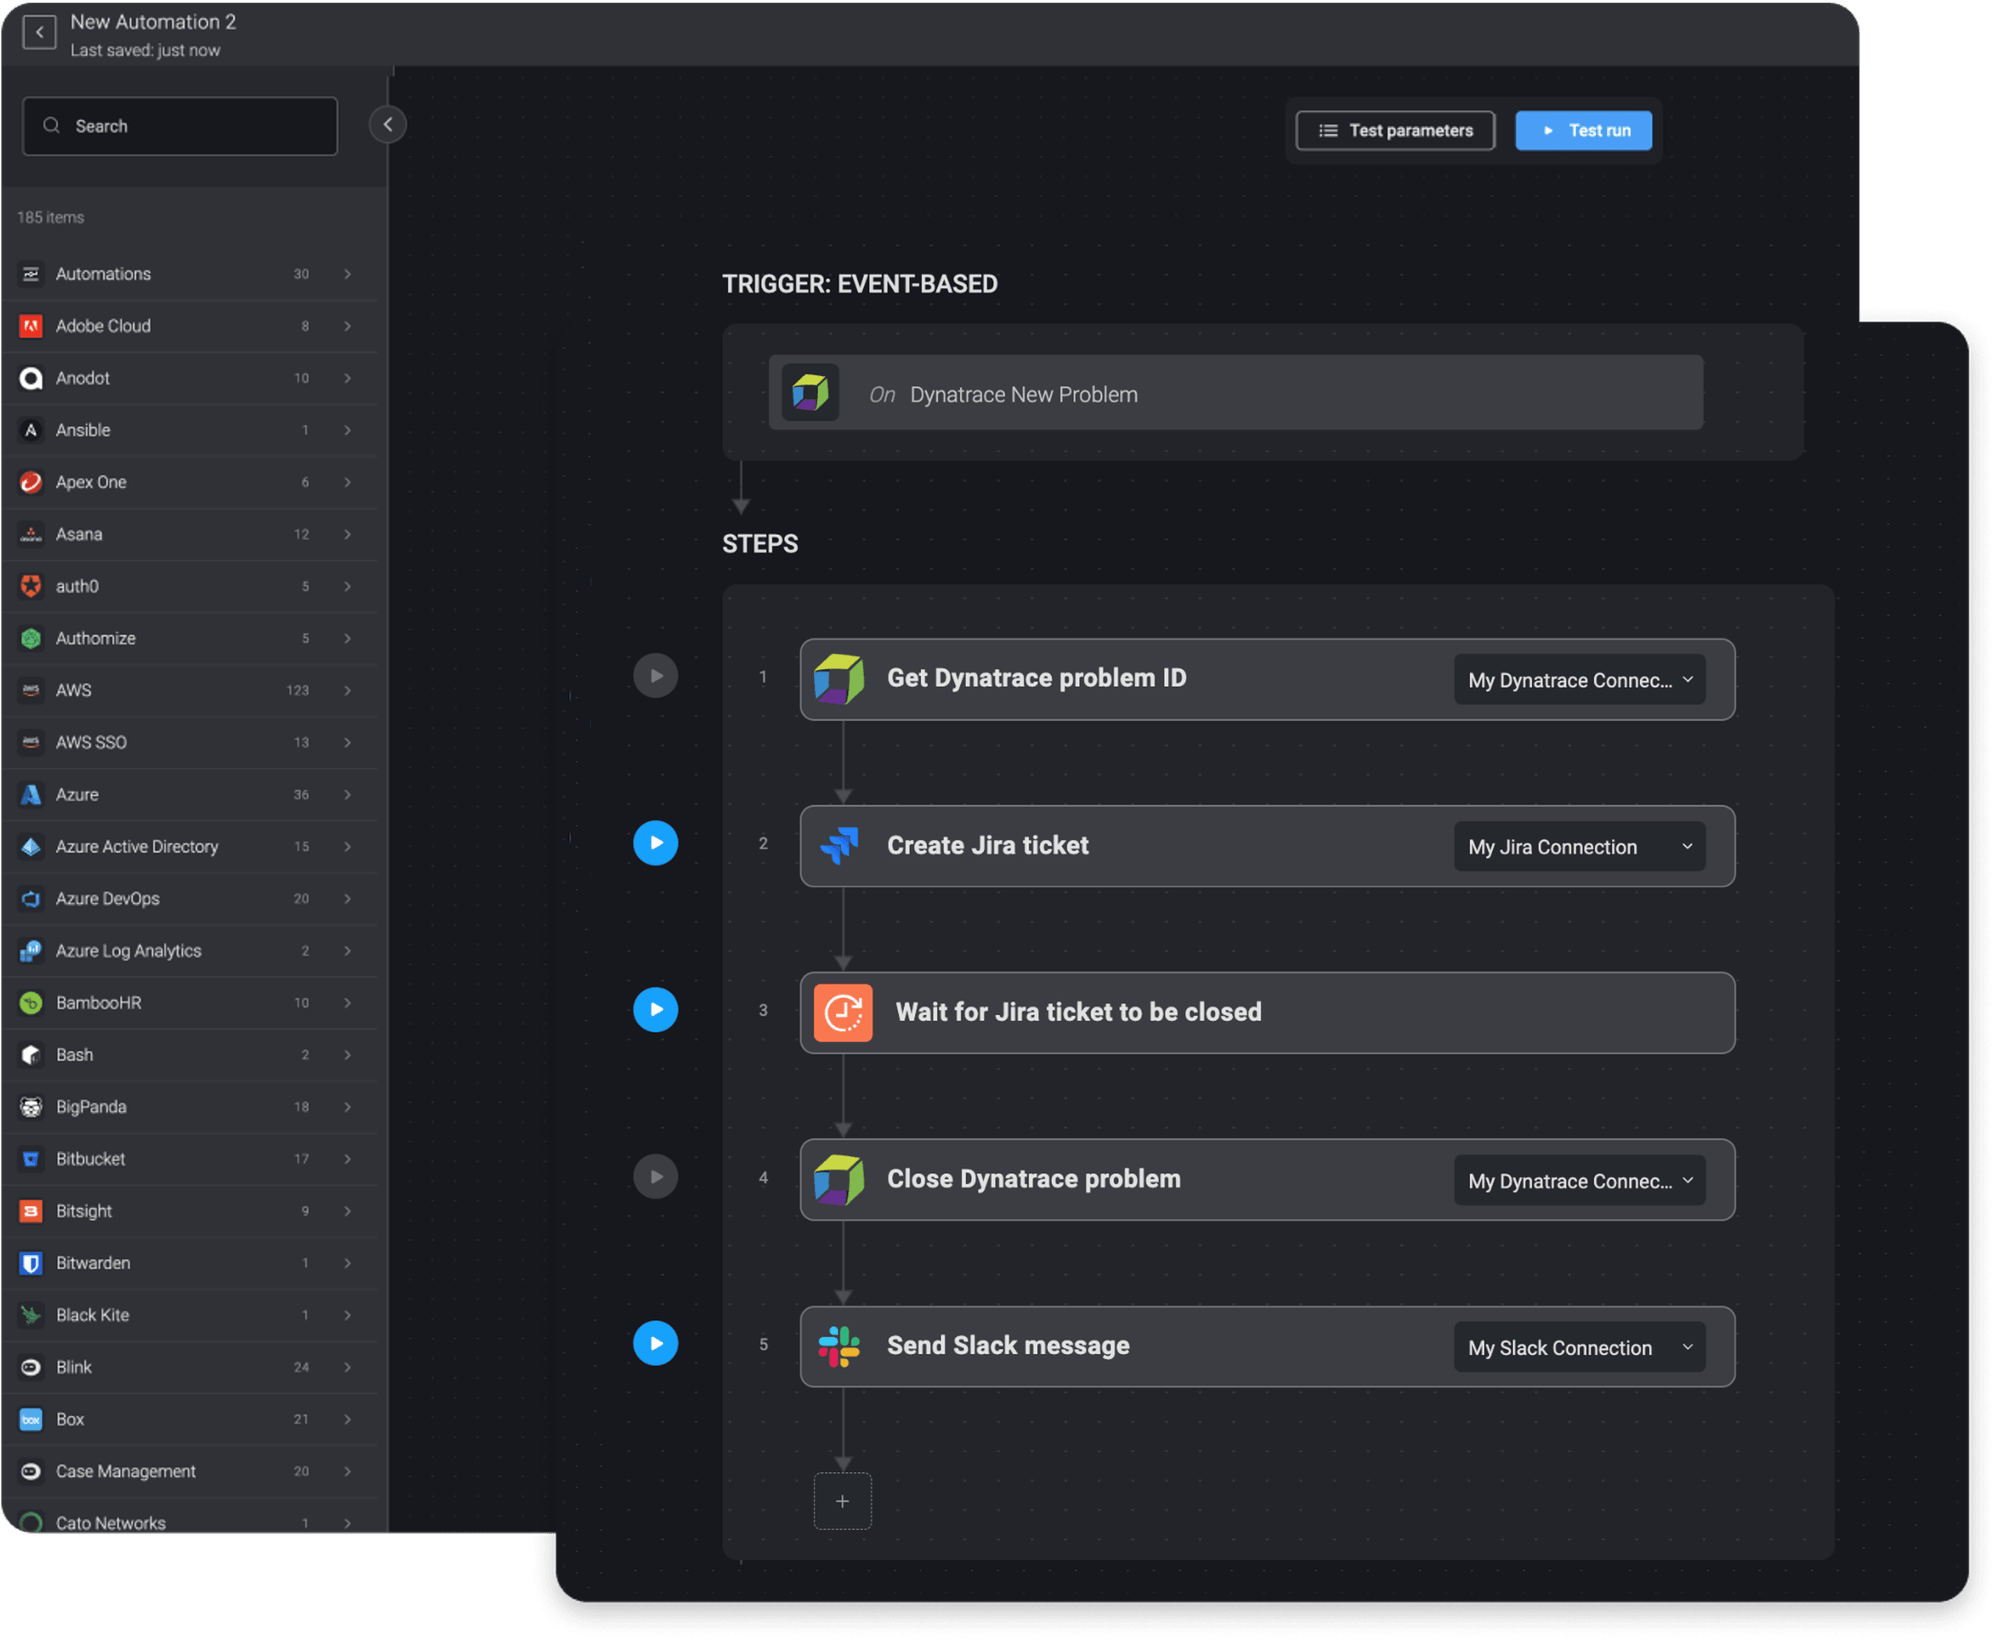Open the Ansible category

[x=190, y=430]
